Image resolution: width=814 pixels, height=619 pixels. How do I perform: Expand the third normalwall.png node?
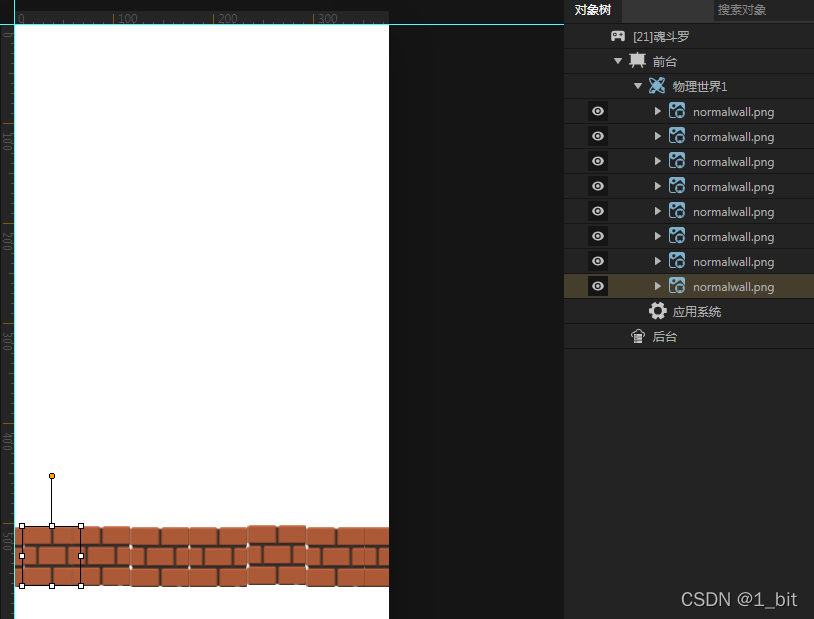tap(658, 161)
